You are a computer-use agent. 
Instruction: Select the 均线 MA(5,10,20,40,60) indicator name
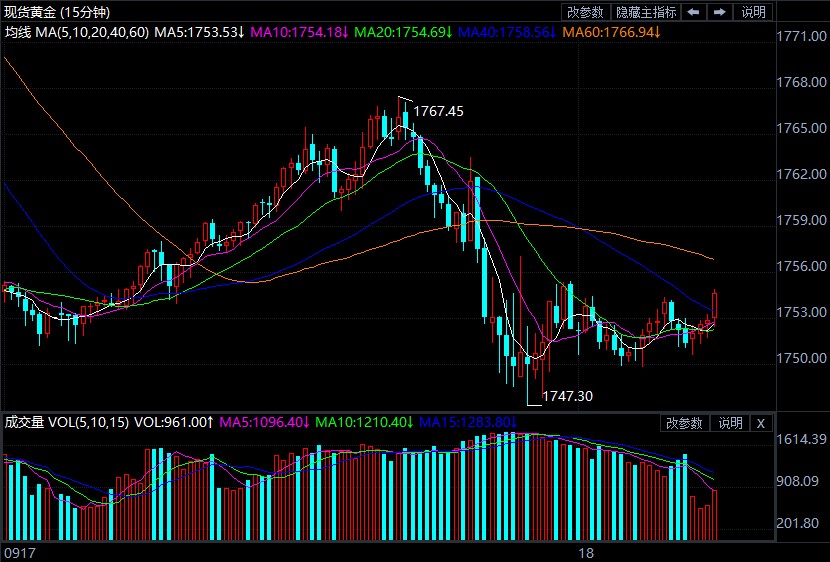click(x=76, y=33)
